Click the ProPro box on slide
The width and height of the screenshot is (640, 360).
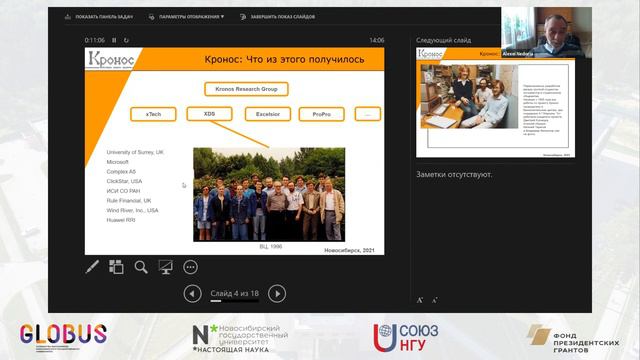[322, 114]
